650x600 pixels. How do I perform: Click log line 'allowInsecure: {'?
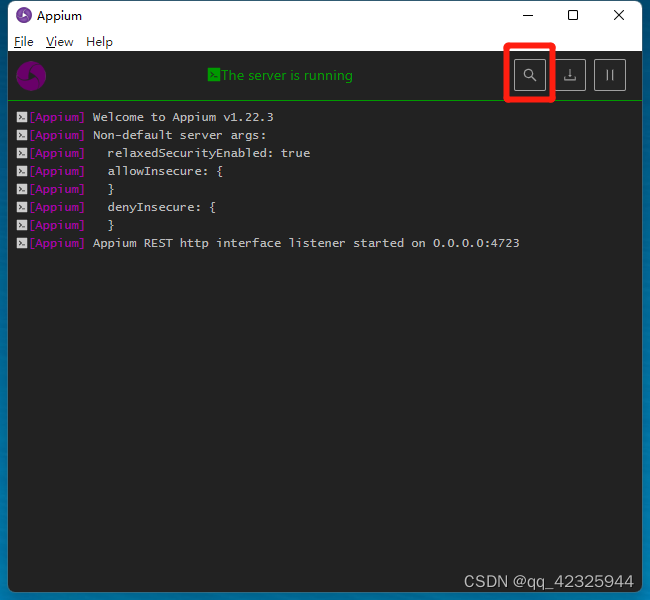[165, 171]
